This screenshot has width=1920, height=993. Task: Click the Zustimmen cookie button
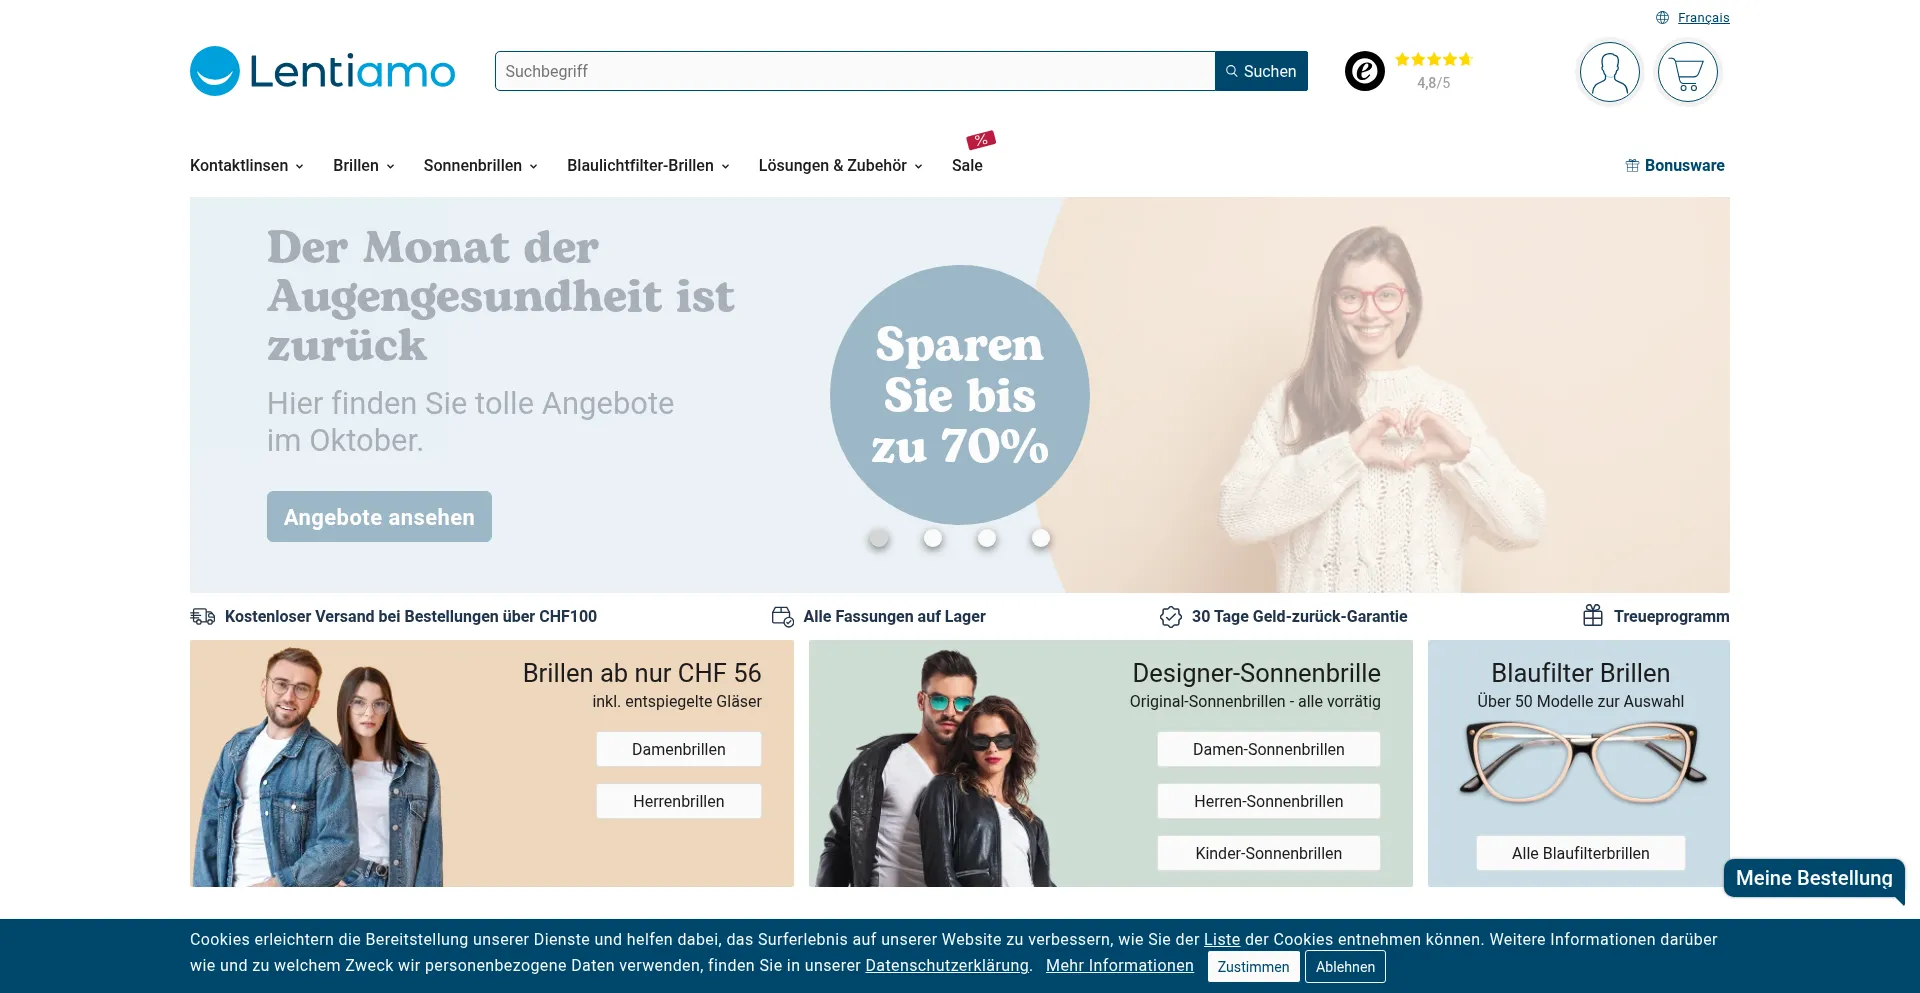1253,967
